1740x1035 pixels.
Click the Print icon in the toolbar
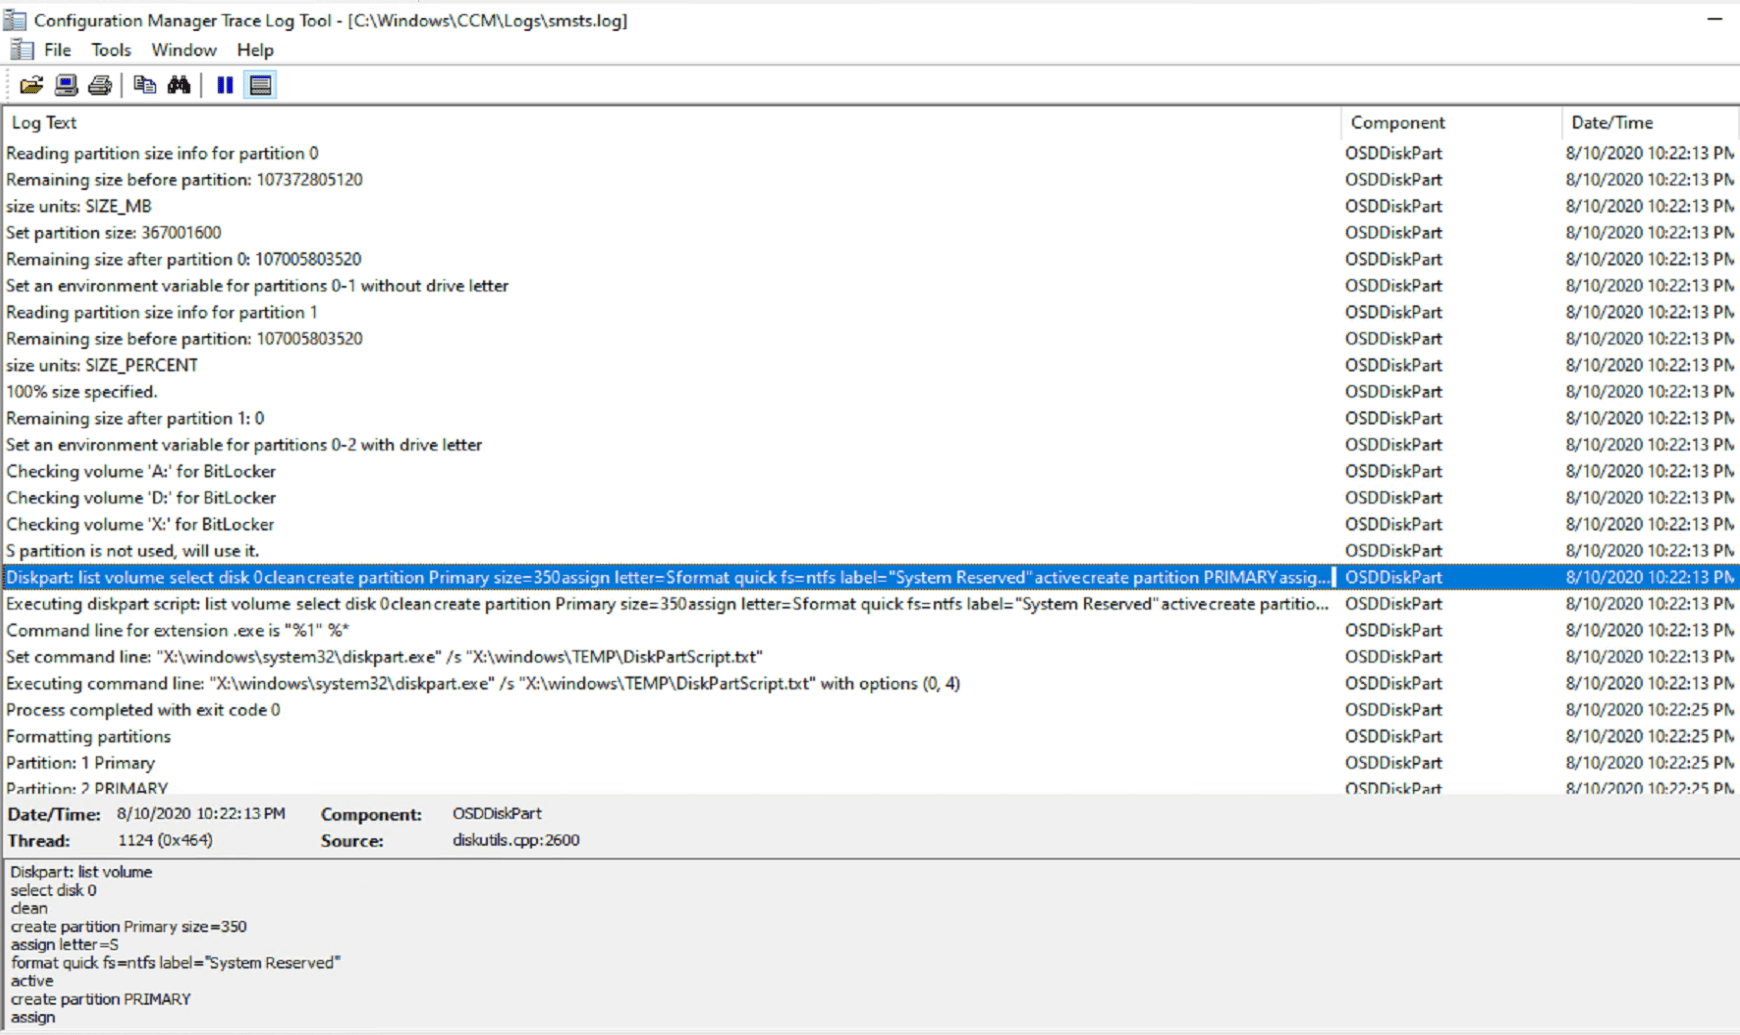click(x=98, y=84)
